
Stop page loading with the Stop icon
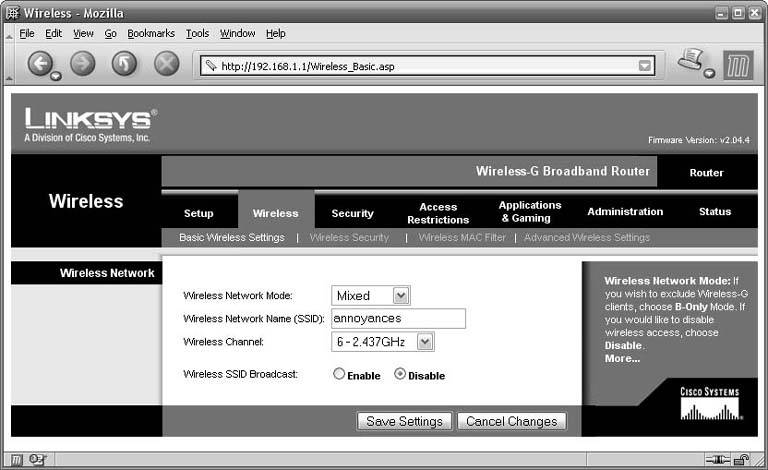[x=166, y=65]
